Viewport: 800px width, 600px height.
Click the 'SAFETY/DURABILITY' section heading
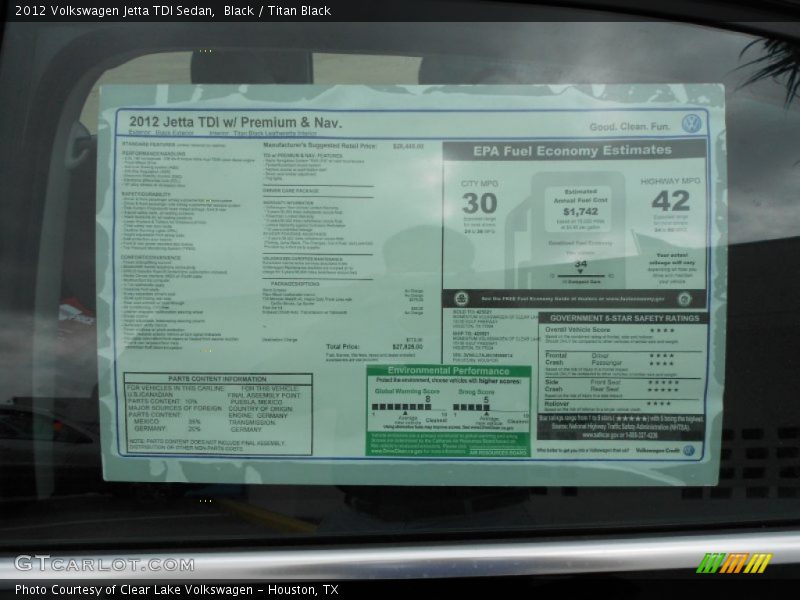tap(146, 195)
